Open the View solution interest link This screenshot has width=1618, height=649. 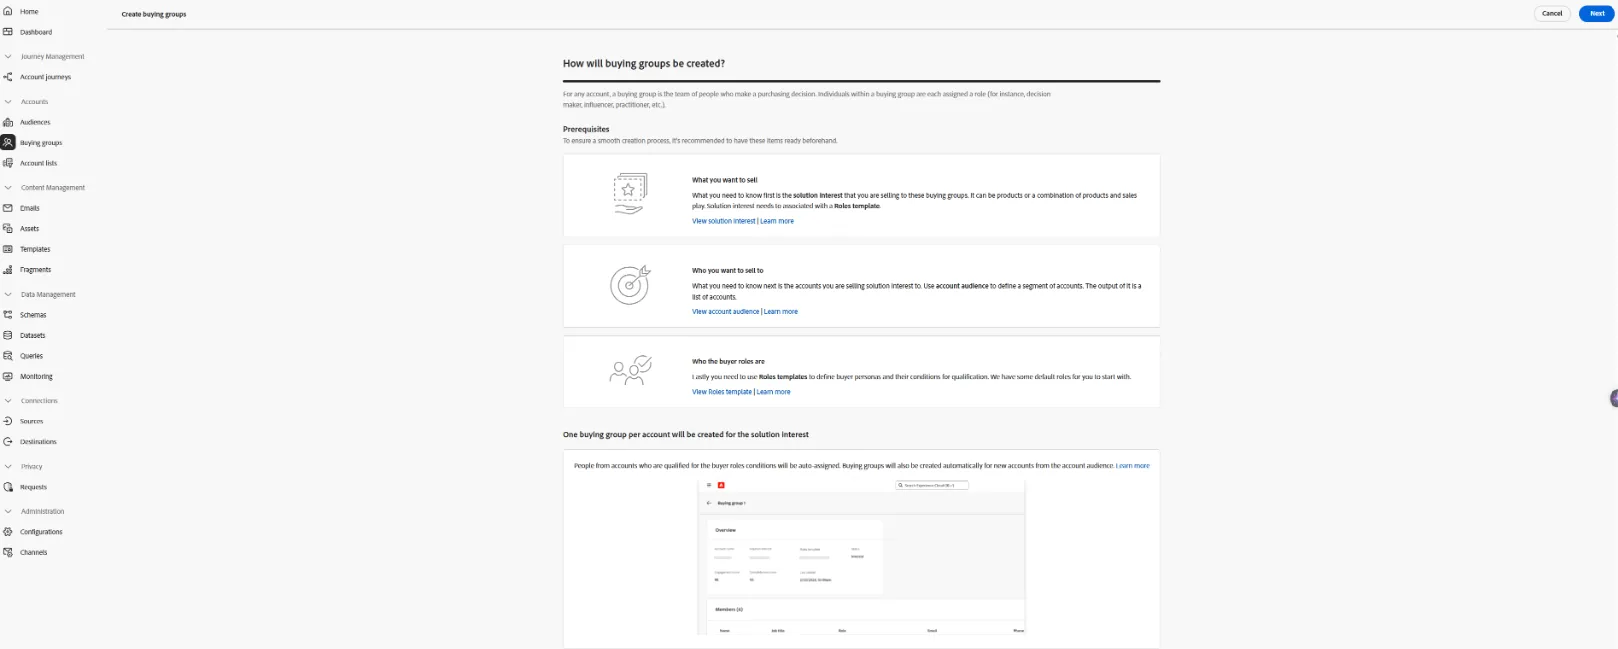click(724, 221)
